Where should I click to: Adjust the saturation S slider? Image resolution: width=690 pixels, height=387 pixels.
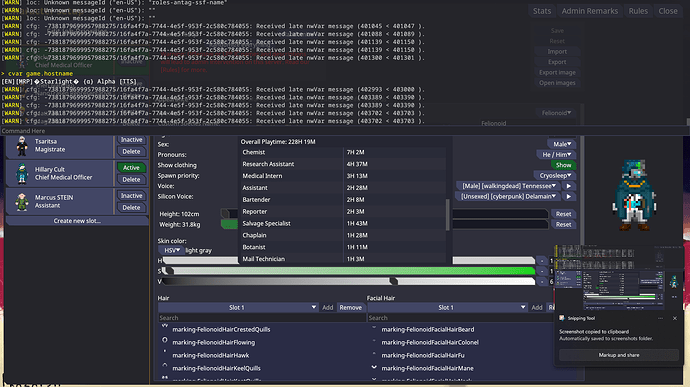pos(349,271)
